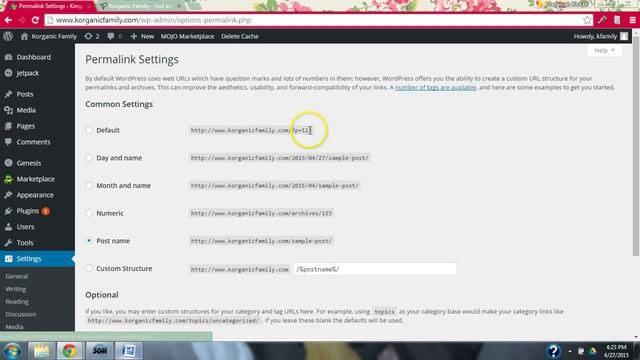Expand the Help dropdown tab

click(604, 50)
